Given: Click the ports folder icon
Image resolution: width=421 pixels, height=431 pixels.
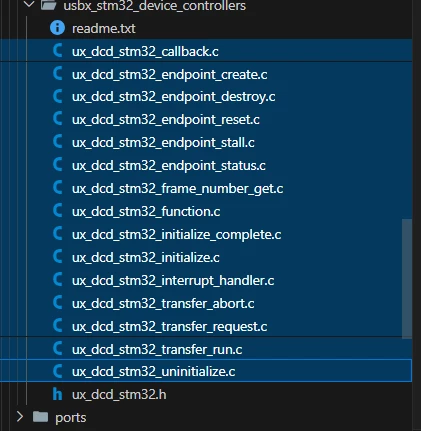Looking at the screenshot, I should click(x=40, y=417).
